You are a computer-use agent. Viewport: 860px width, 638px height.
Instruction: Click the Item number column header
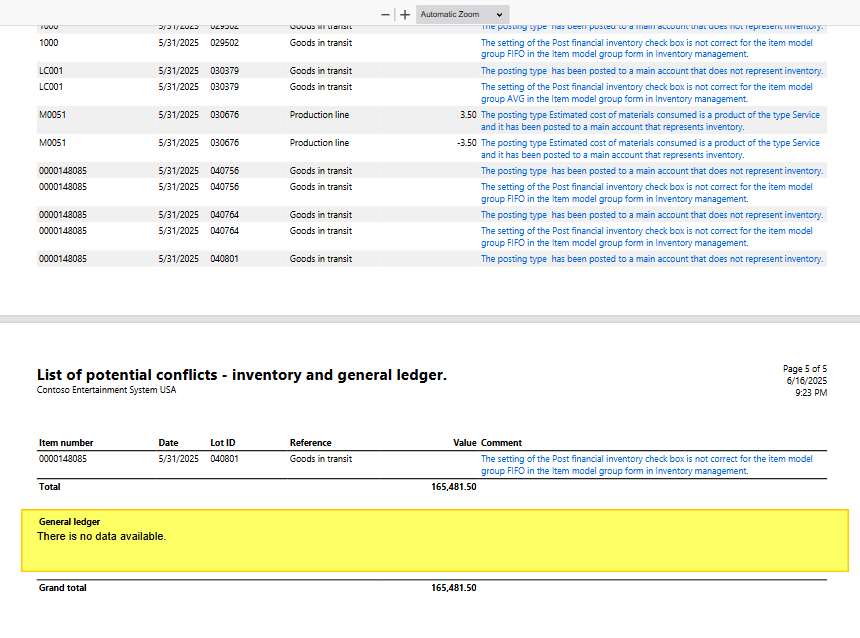(x=66, y=442)
